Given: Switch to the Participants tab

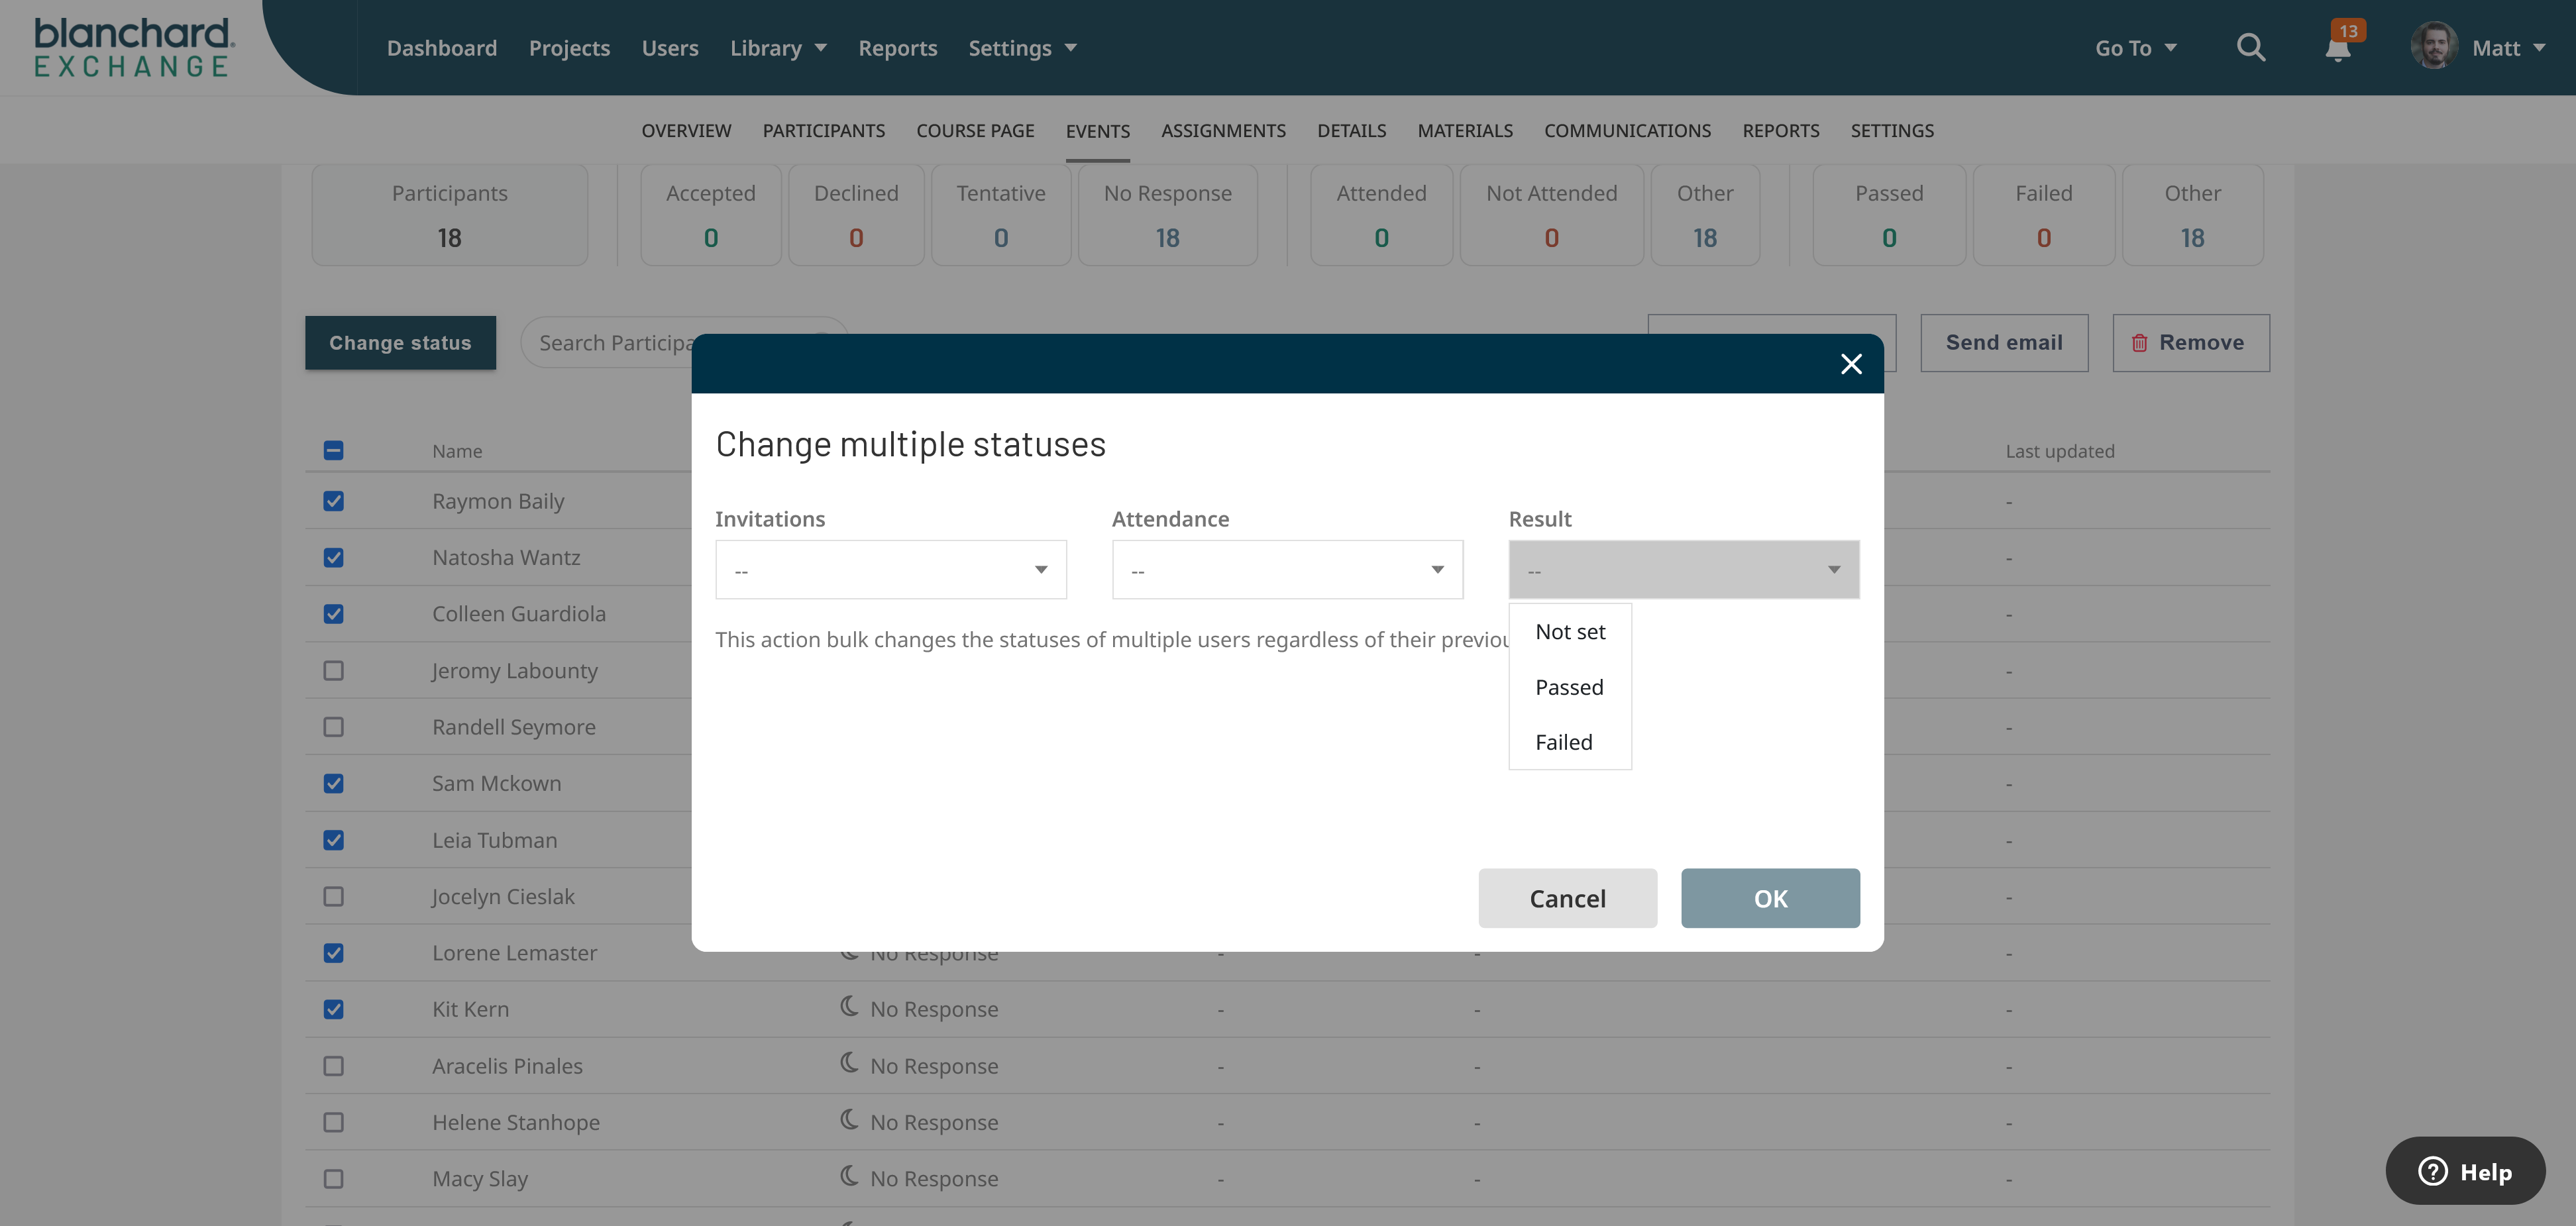Looking at the screenshot, I should click(x=823, y=131).
